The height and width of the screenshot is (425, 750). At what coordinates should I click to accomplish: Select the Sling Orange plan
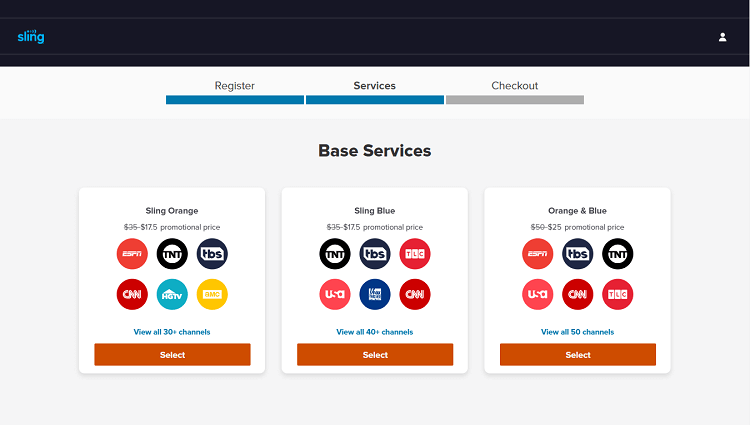[x=172, y=355]
